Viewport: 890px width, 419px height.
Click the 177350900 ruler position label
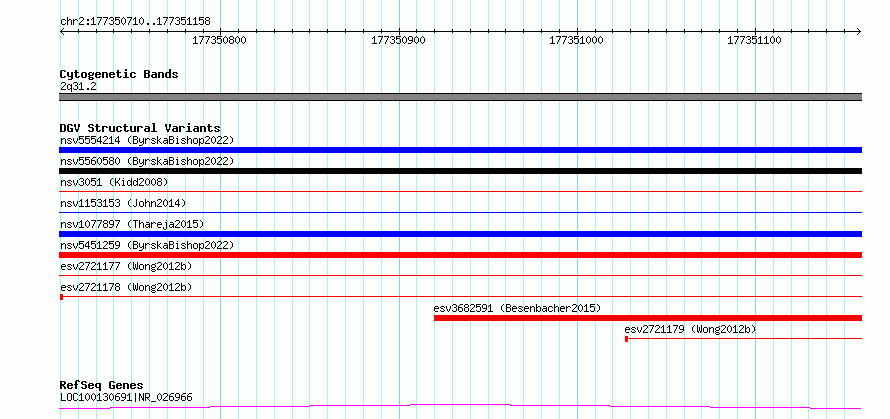click(398, 40)
